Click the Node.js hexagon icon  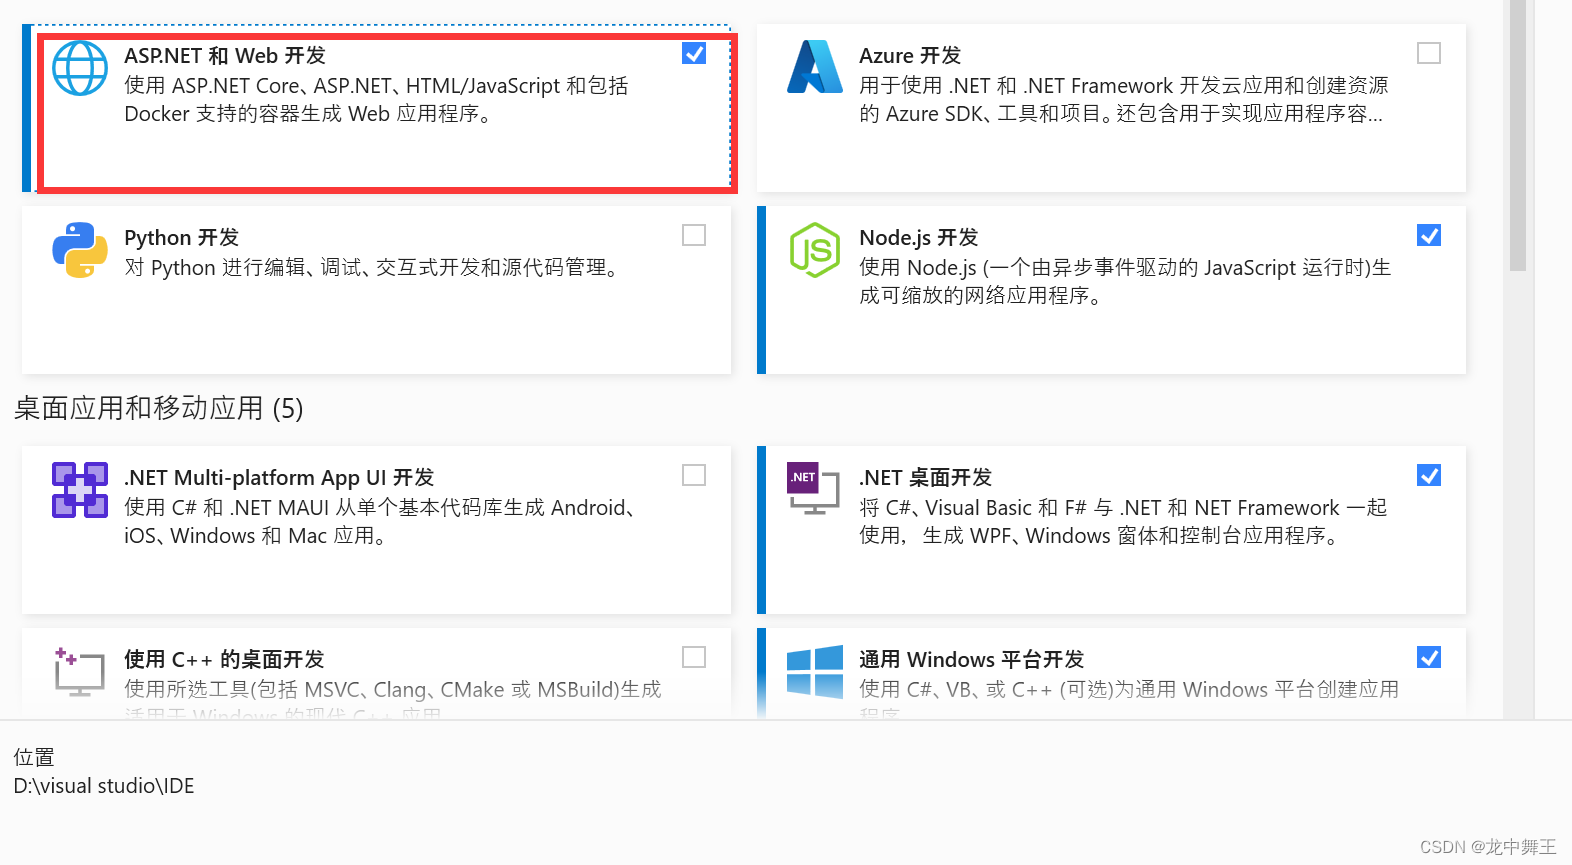pos(815,250)
